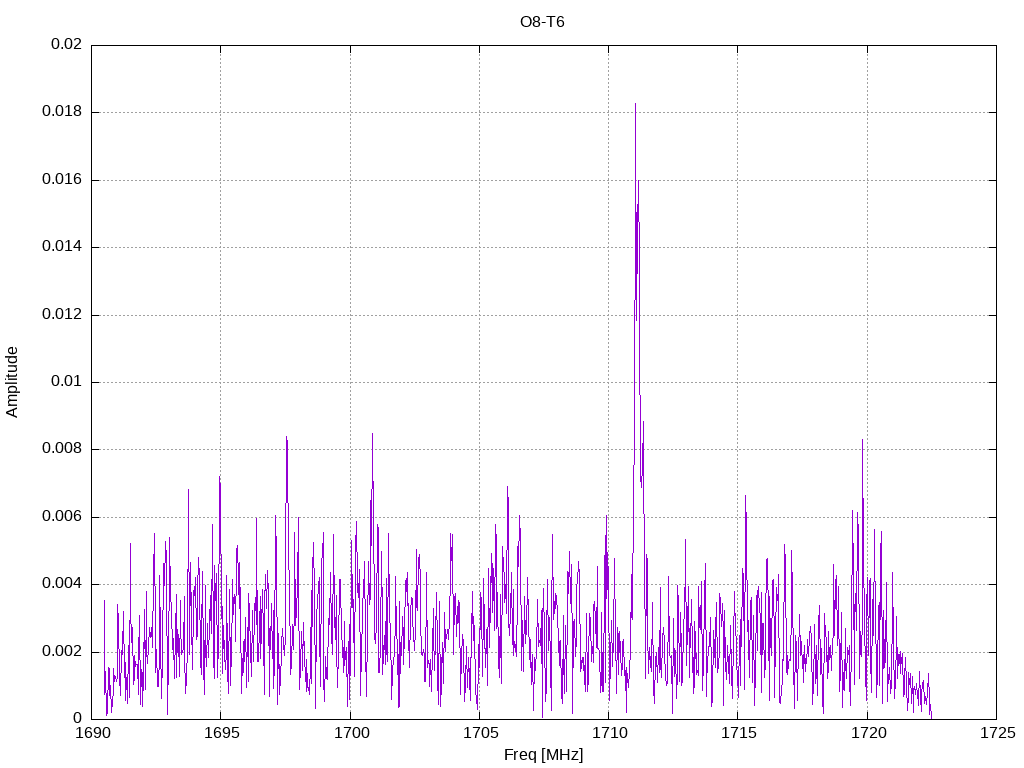Click the 0.02 y-axis tick label
Screen dimensions: 1024x768
point(66,45)
